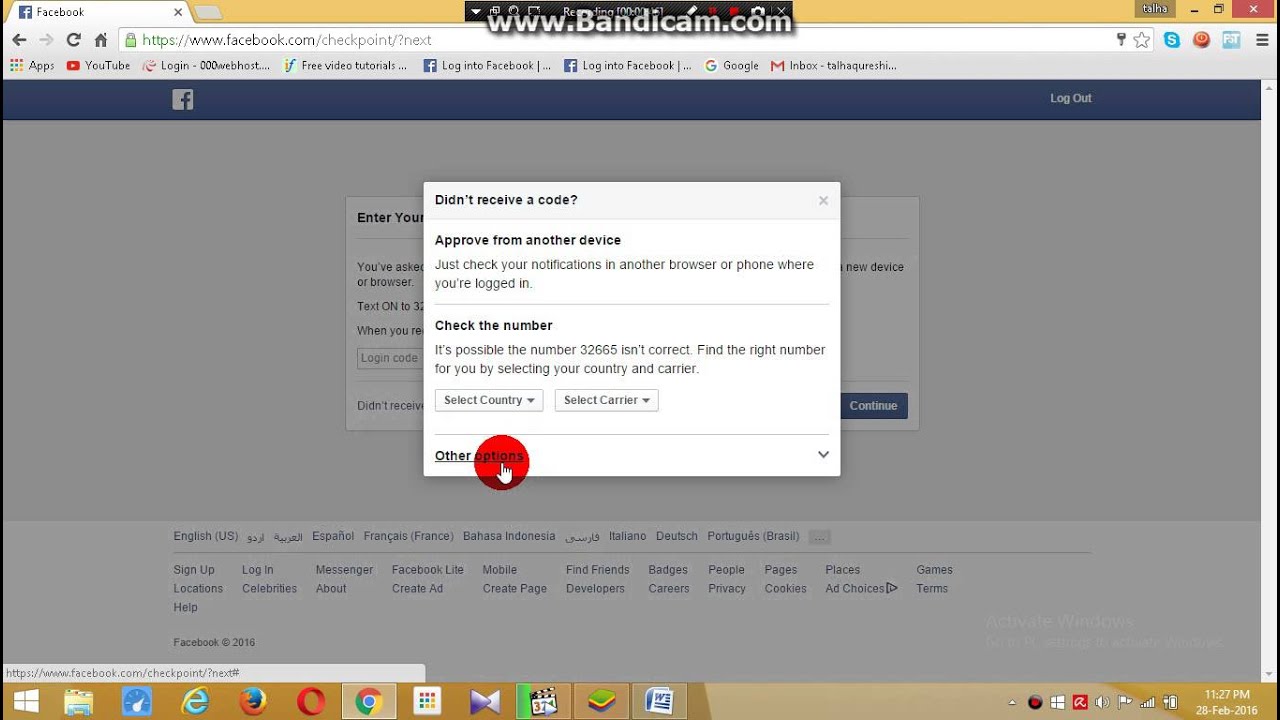
Task: Launch Internet Explorer from the taskbar
Action: point(195,702)
